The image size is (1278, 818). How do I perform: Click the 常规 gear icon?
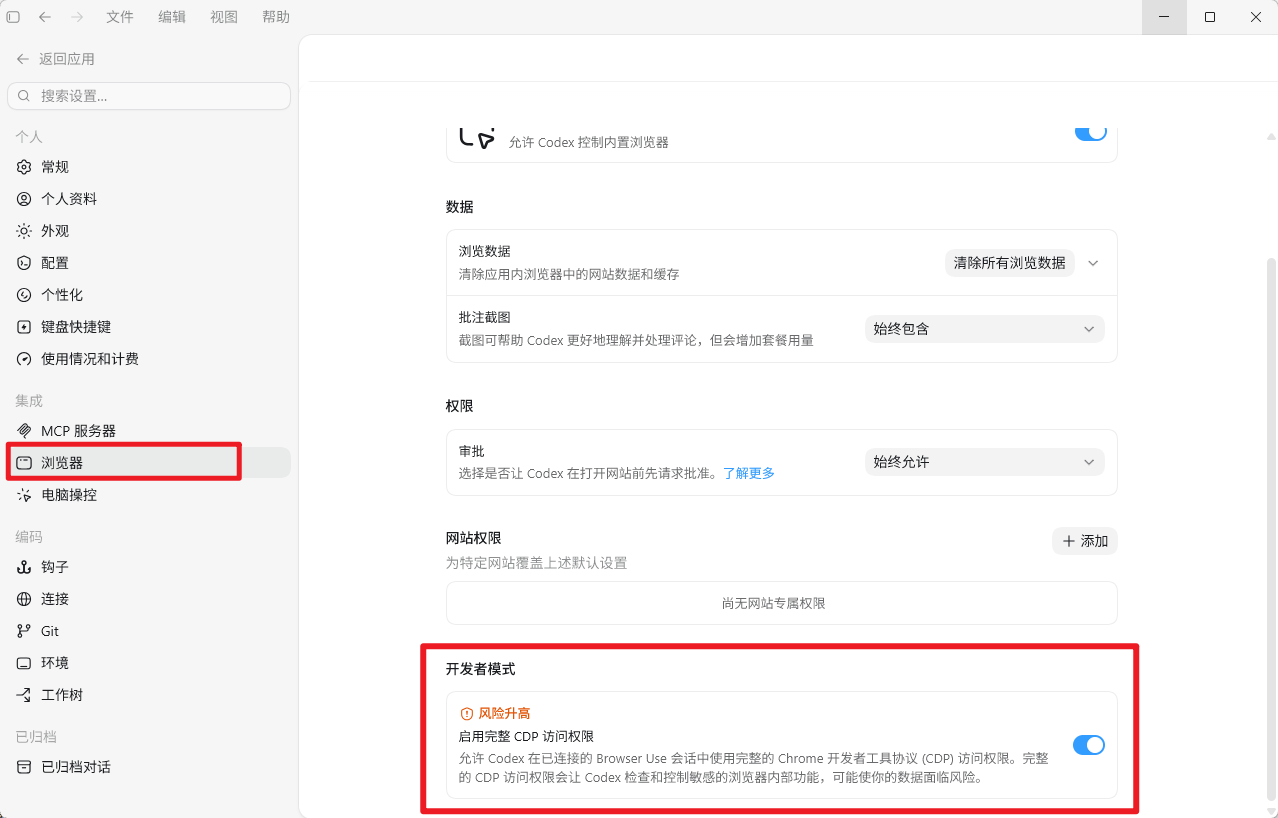(x=24, y=167)
